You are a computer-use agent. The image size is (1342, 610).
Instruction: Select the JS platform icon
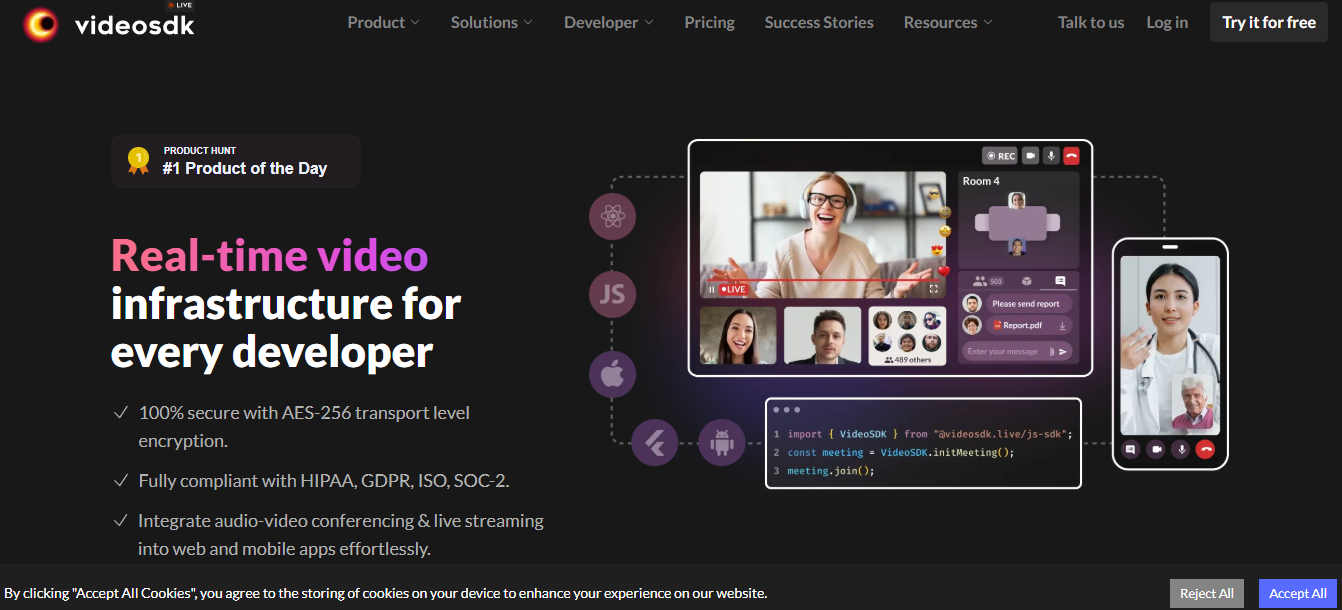[x=612, y=294]
